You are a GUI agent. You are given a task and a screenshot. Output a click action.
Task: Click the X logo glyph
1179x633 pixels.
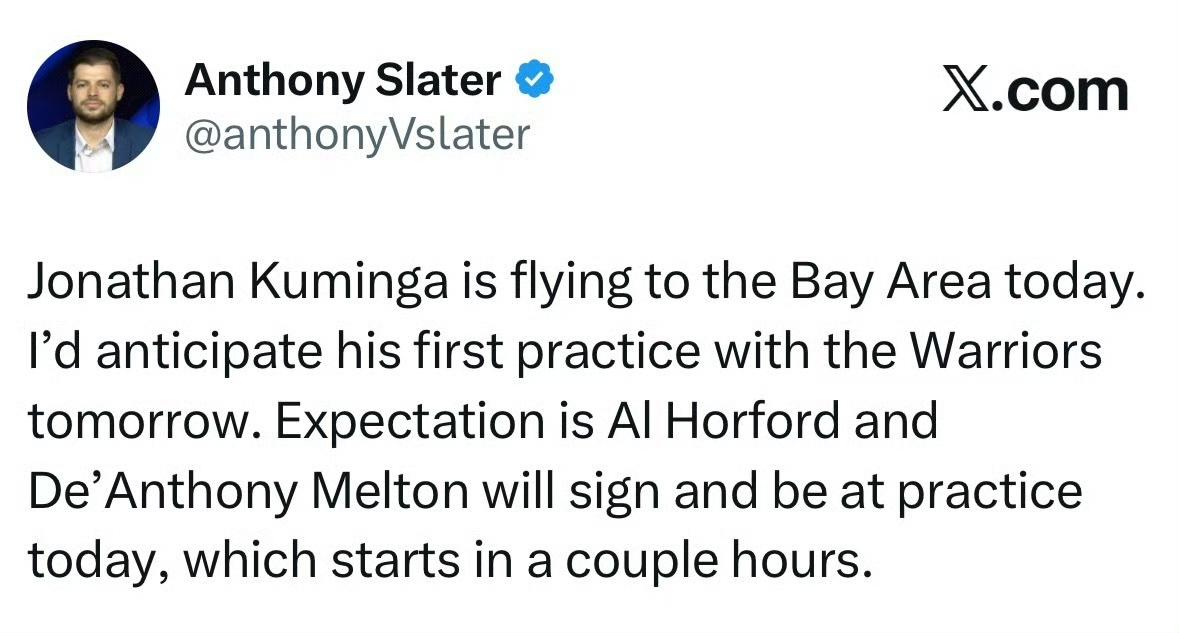pyautogui.click(x=964, y=91)
